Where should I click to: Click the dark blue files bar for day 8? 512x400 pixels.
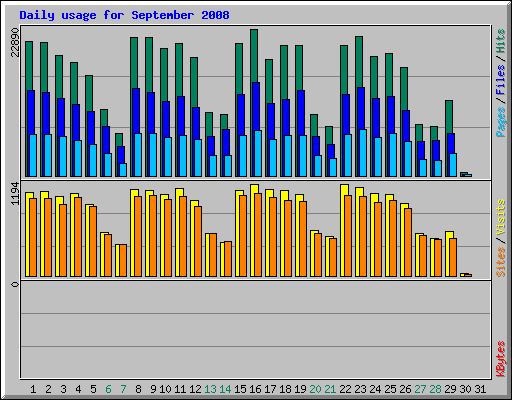tap(136, 110)
